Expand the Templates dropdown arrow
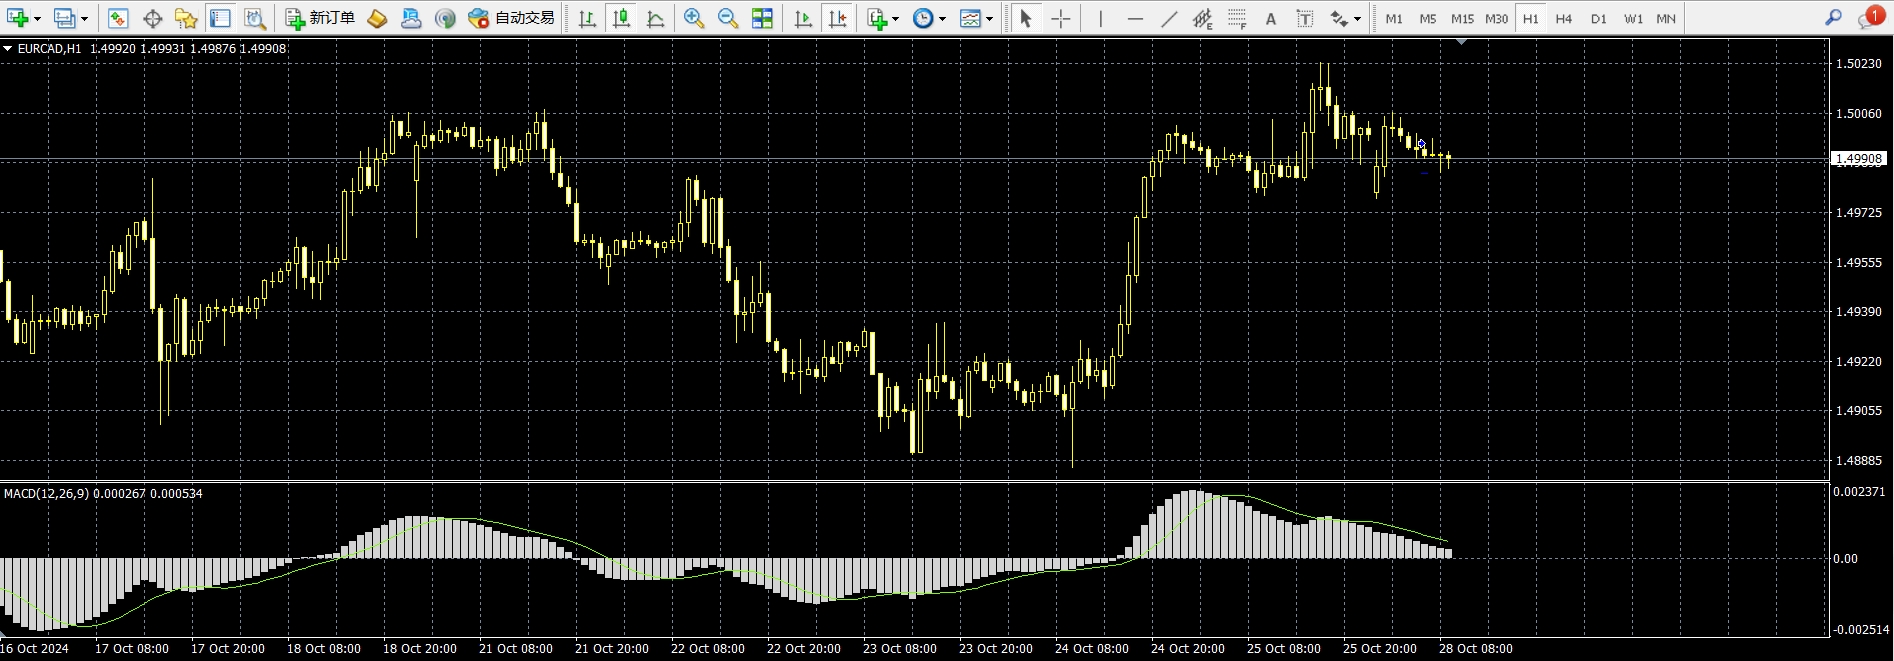The width and height of the screenshot is (1894, 661). (989, 19)
